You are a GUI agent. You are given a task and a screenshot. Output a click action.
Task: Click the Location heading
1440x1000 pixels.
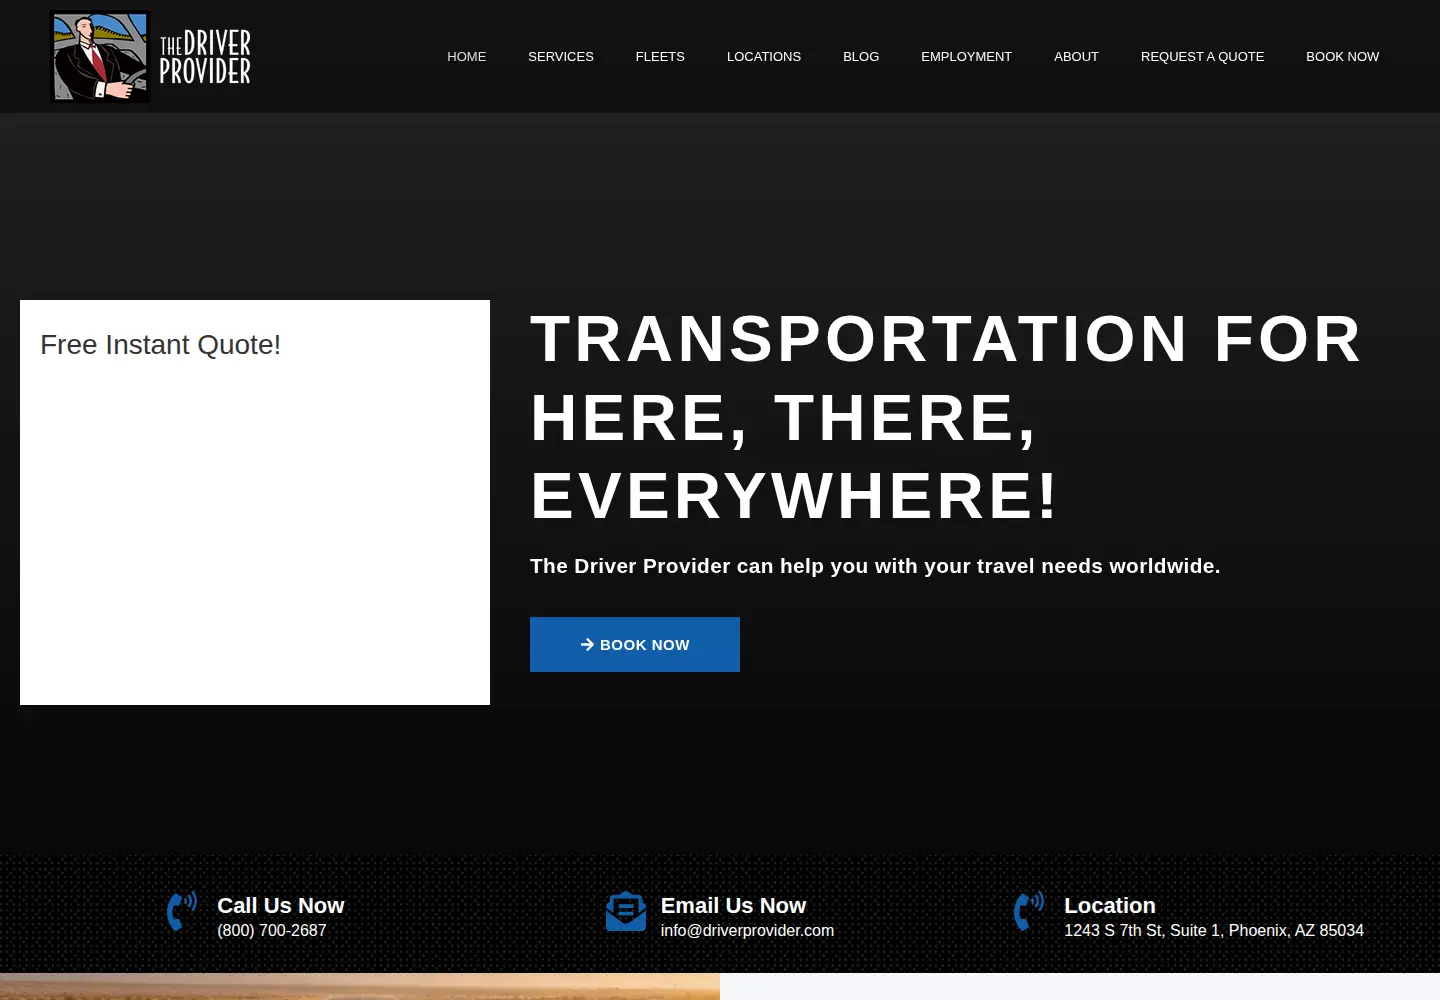1110,905
